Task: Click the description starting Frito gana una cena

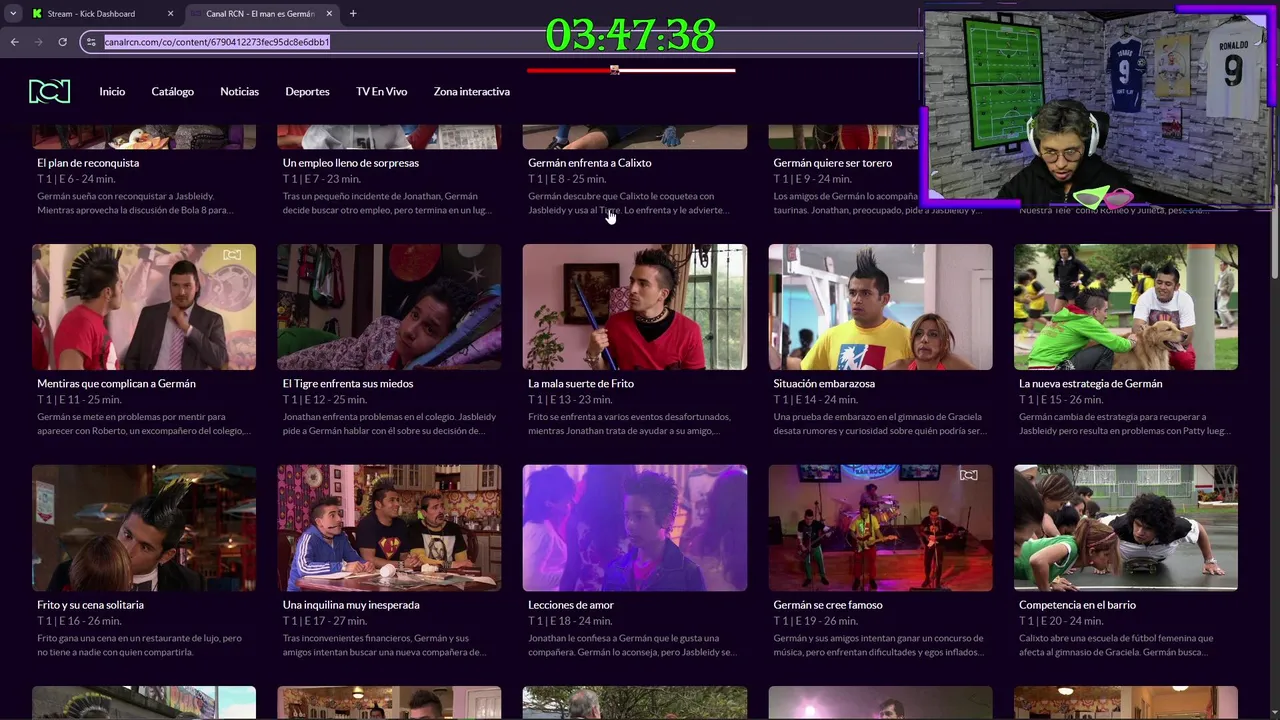Action: pyautogui.click(x=139, y=645)
